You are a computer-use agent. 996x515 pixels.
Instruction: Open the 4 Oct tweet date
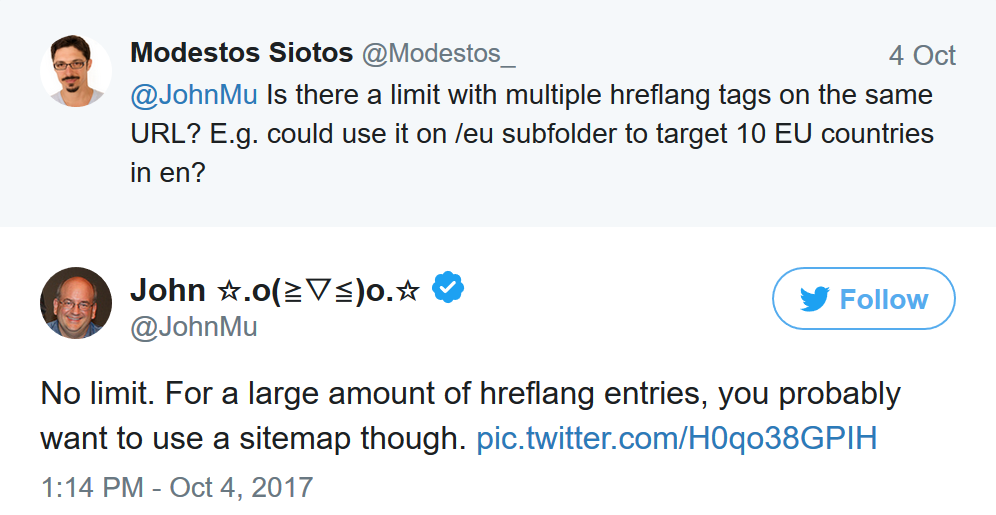click(x=922, y=56)
